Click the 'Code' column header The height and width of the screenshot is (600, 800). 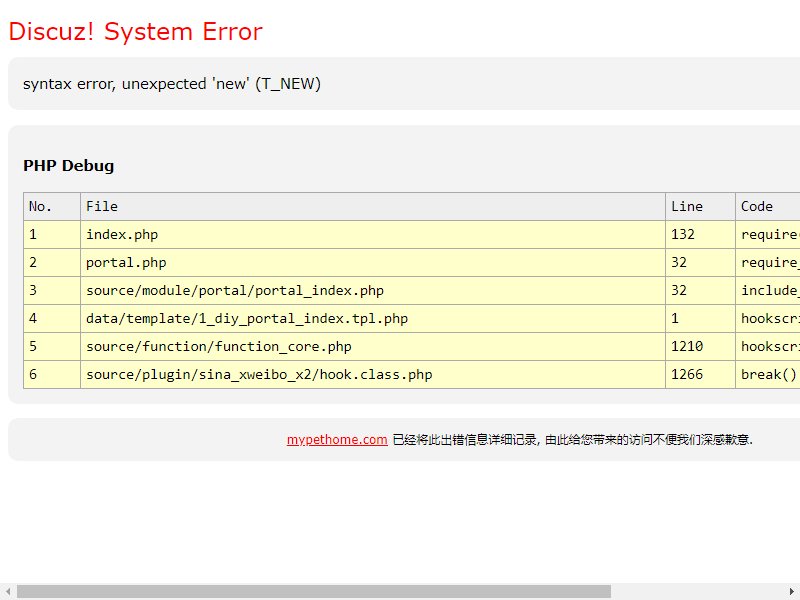coord(768,207)
